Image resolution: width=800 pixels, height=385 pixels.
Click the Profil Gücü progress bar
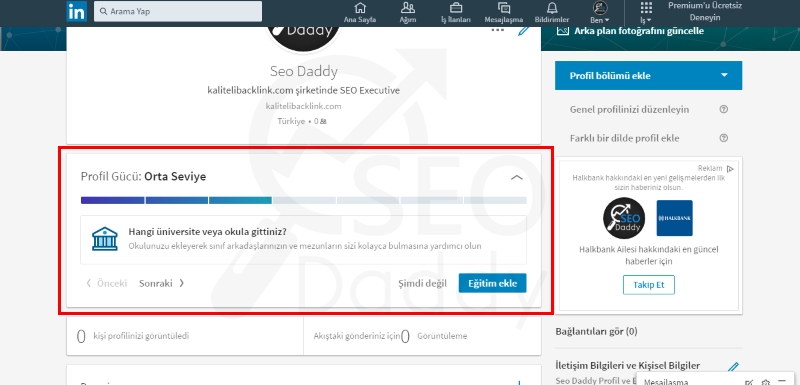(x=304, y=200)
